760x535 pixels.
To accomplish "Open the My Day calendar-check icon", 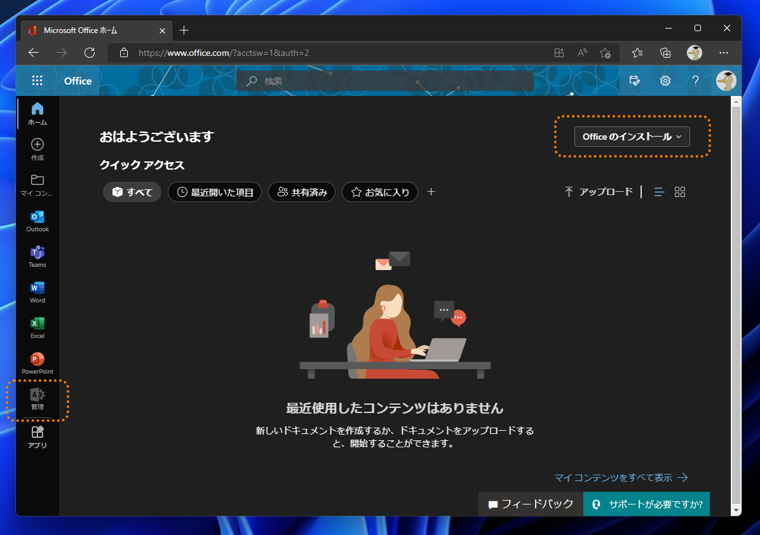I will click(x=634, y=80).
